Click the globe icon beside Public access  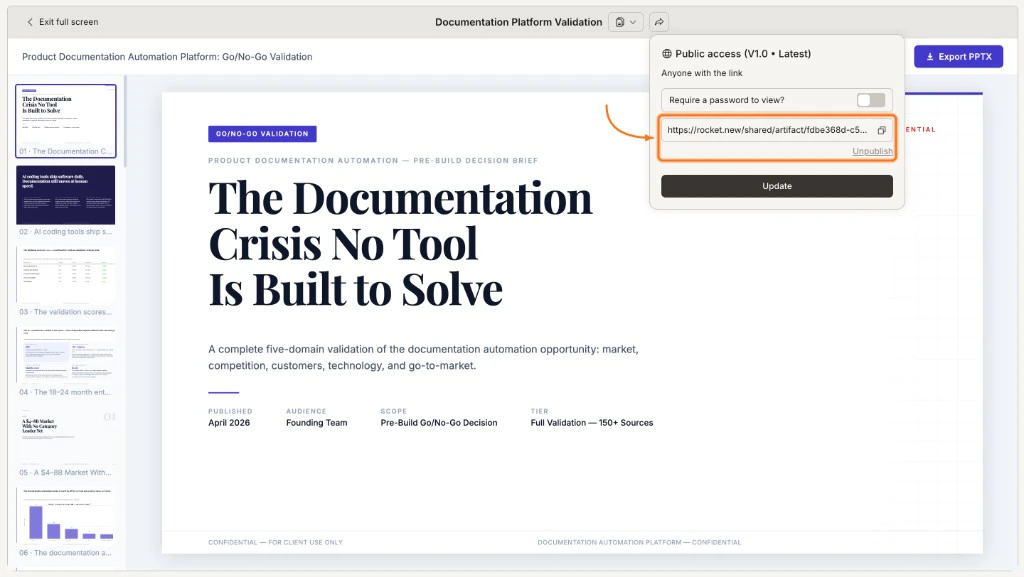coord(668,51)
